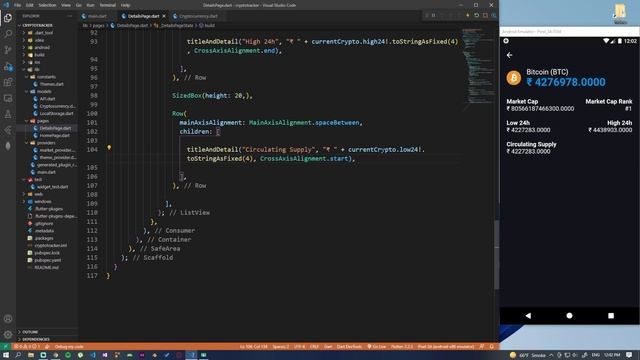Click the widget inspector icon in debug toolbar
640x360 pixels.
tap(493, 16)
